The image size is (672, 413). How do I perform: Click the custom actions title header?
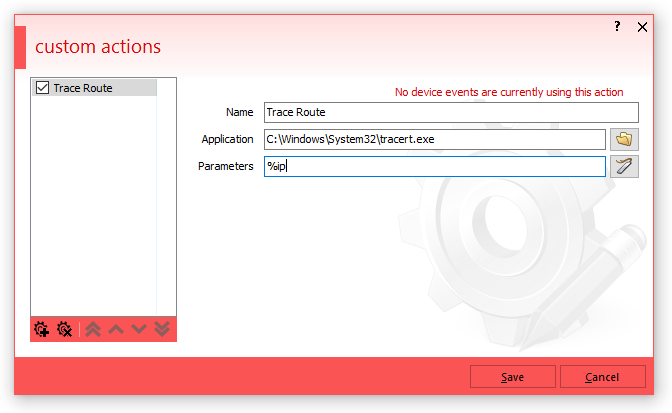[x=98, y=47]
